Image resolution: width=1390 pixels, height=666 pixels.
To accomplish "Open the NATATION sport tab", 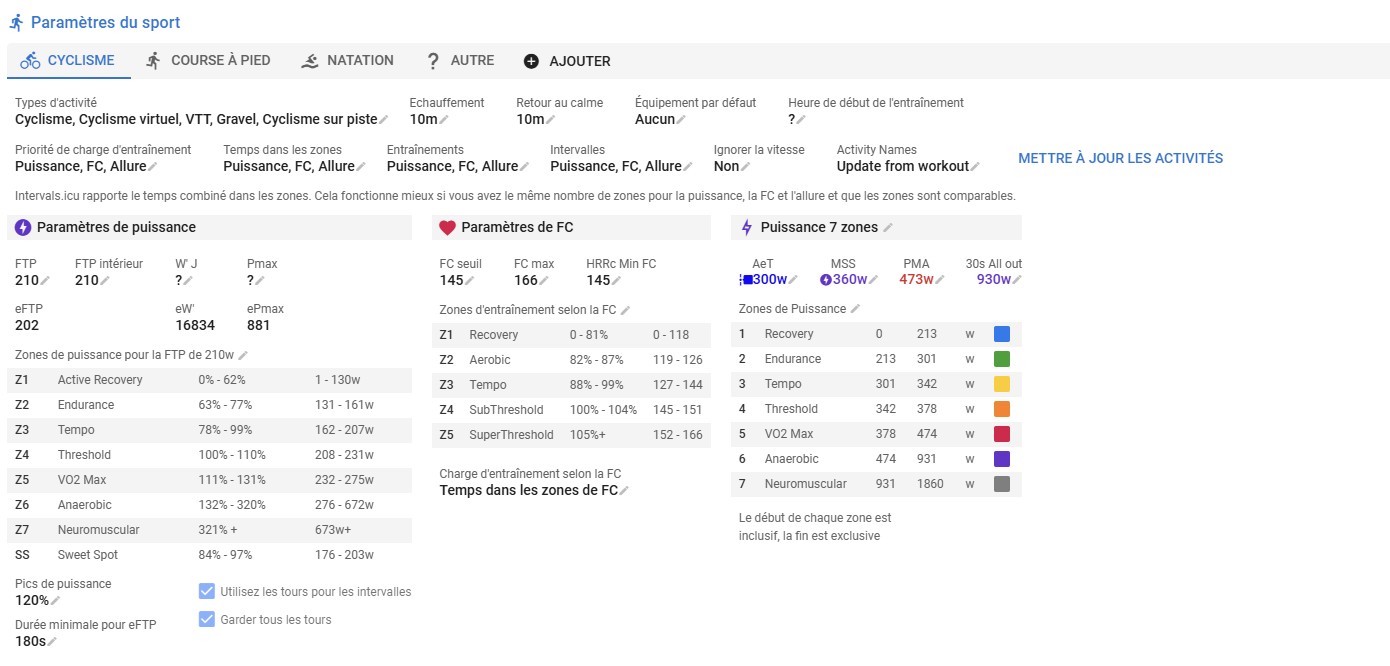I will [x=347, y=61].
